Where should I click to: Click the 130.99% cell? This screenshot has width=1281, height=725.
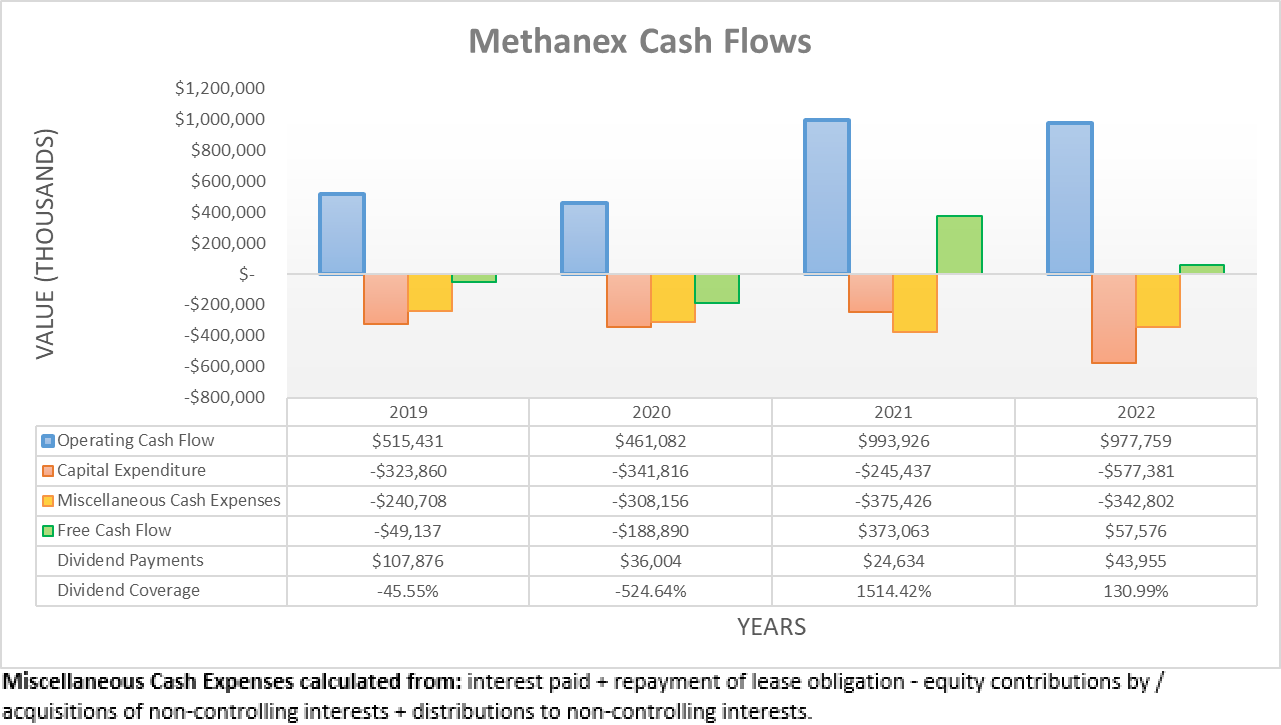[x=1136, y=591]
